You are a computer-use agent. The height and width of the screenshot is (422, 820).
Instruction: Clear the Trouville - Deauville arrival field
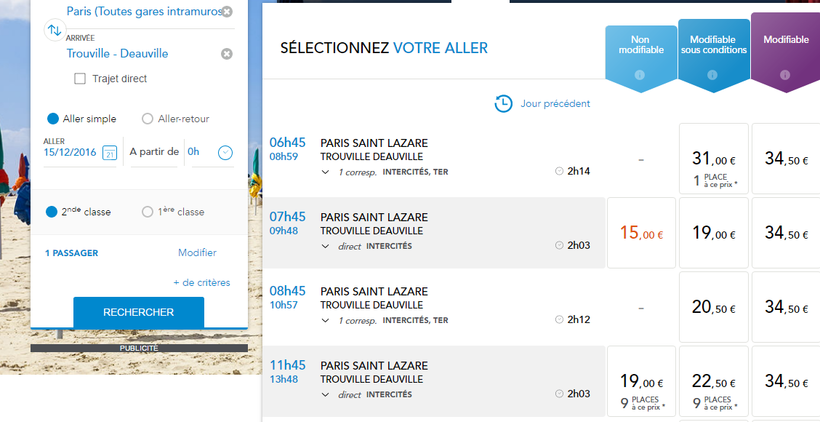[x=226, y=54]
